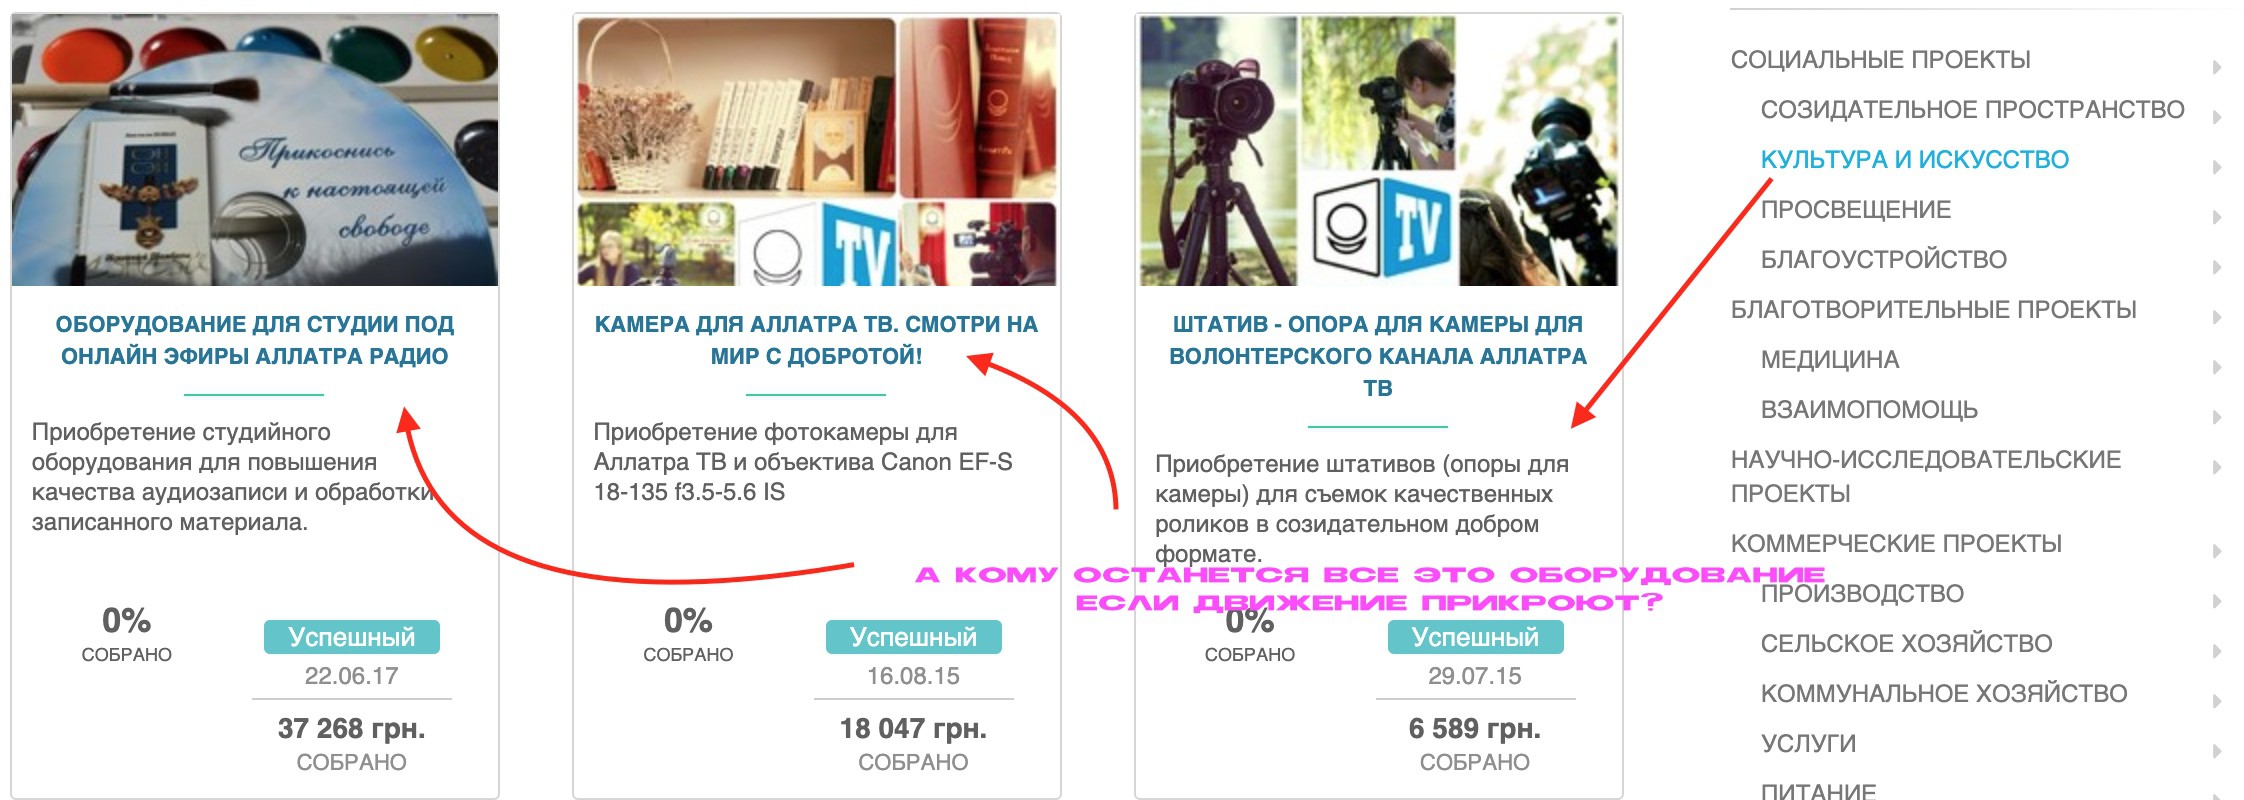Open tripod and camera collage thumbnail
Image resolution: width=2244 pixels, height=800 pixels.
click(x=1379, y=150)
